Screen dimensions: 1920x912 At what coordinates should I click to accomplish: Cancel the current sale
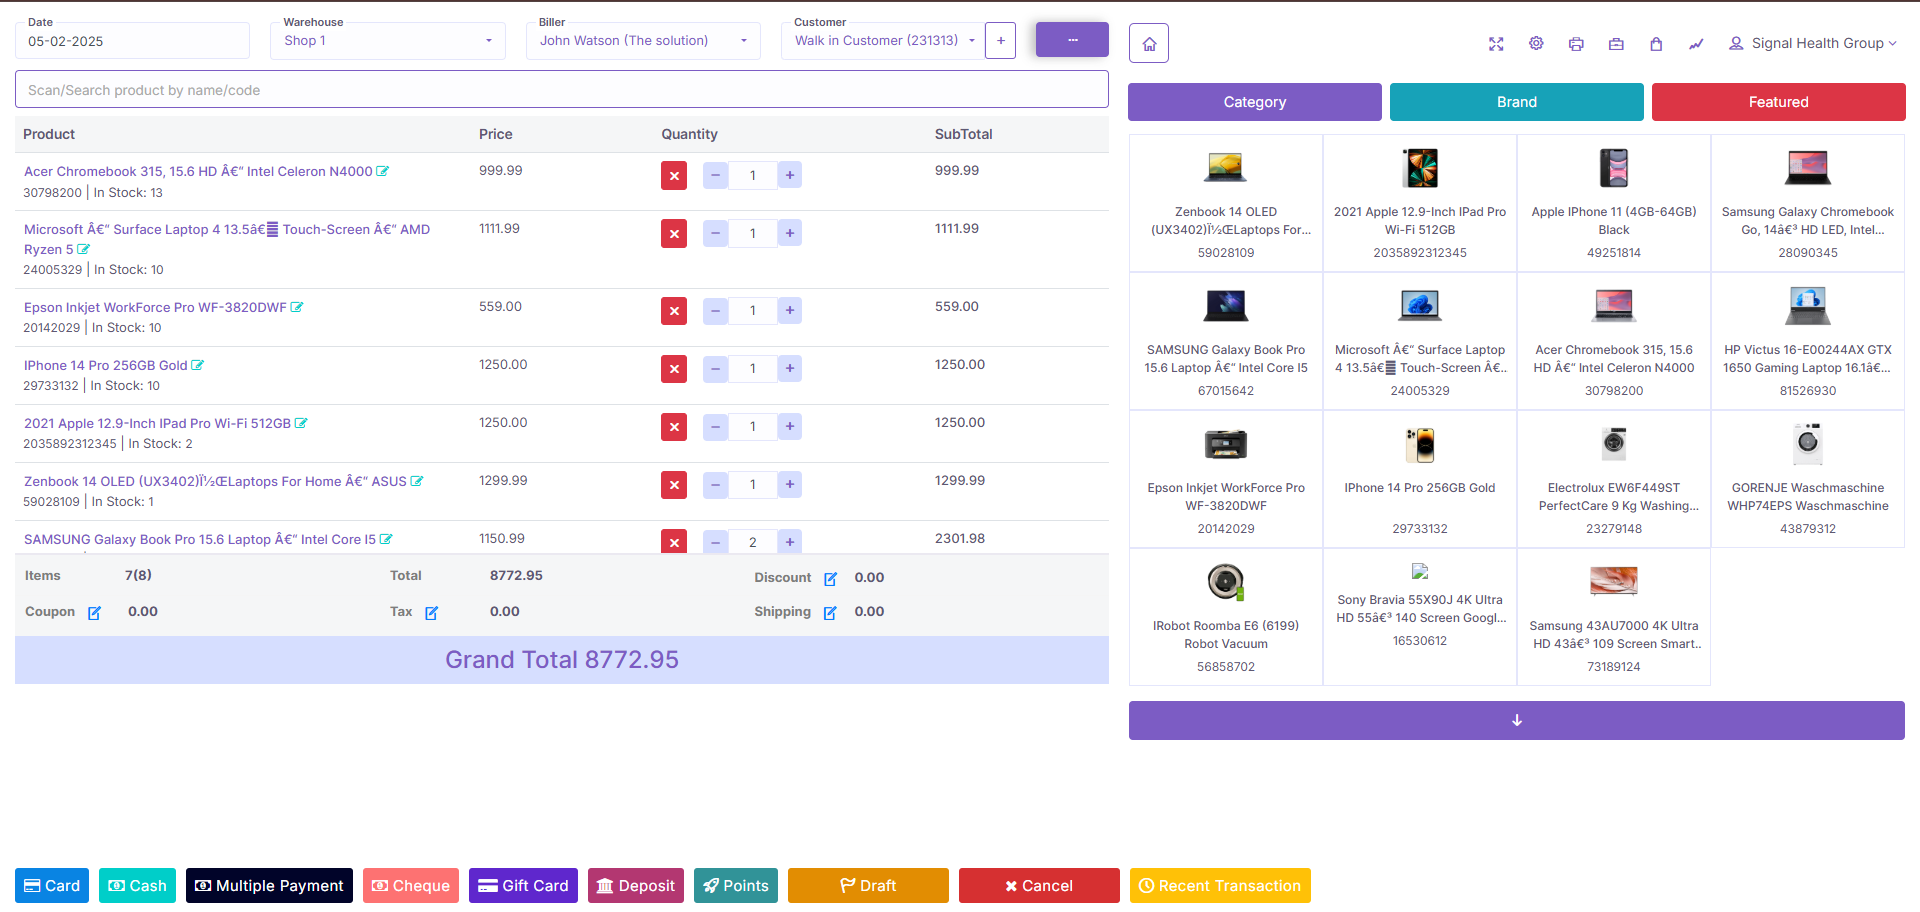pos(1039,886)
